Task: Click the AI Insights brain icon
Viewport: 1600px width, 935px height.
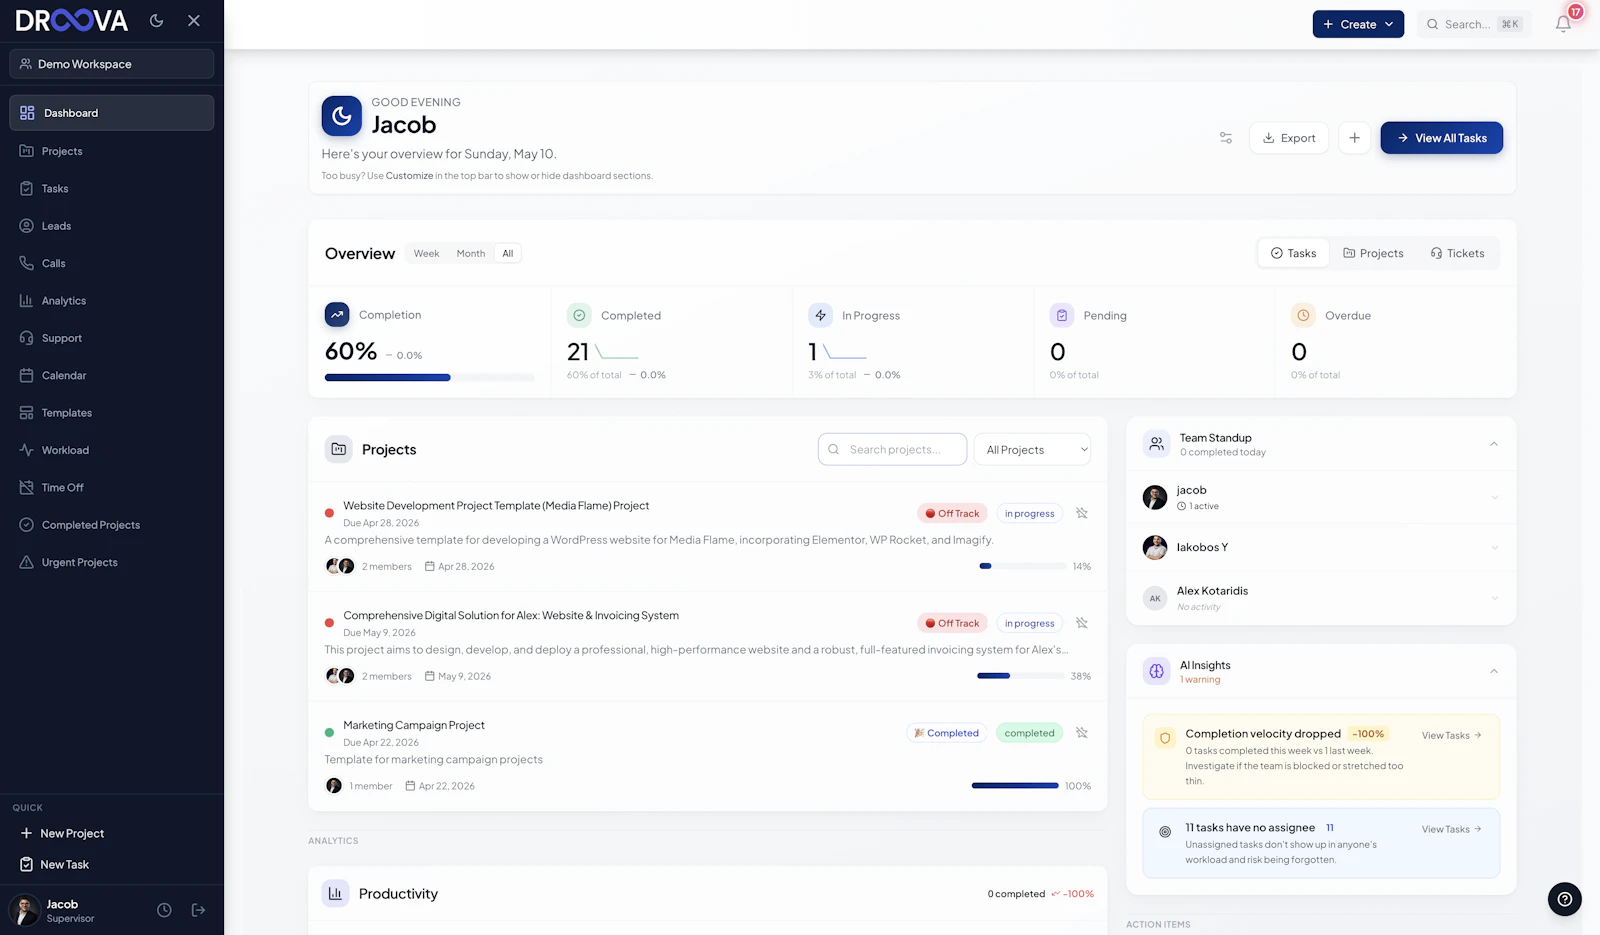Action: click(1157, 671)
